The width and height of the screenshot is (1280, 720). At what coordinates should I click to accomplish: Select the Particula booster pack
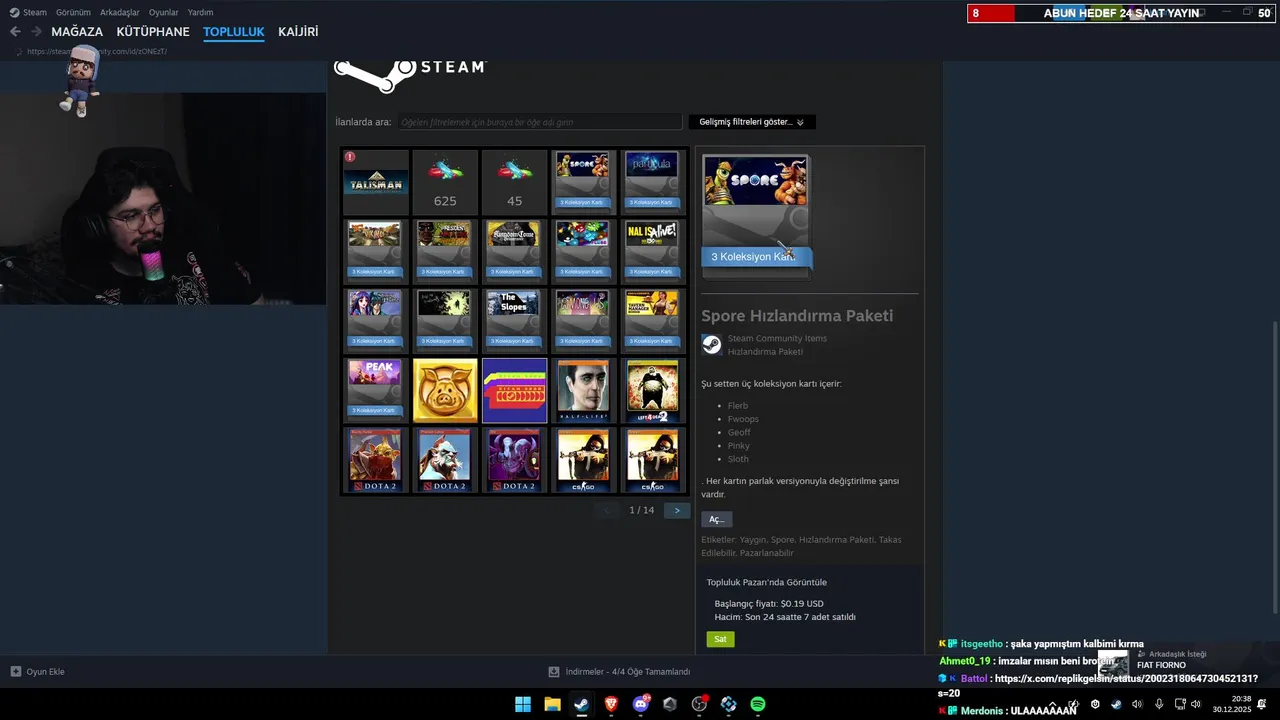coord(652,182)
